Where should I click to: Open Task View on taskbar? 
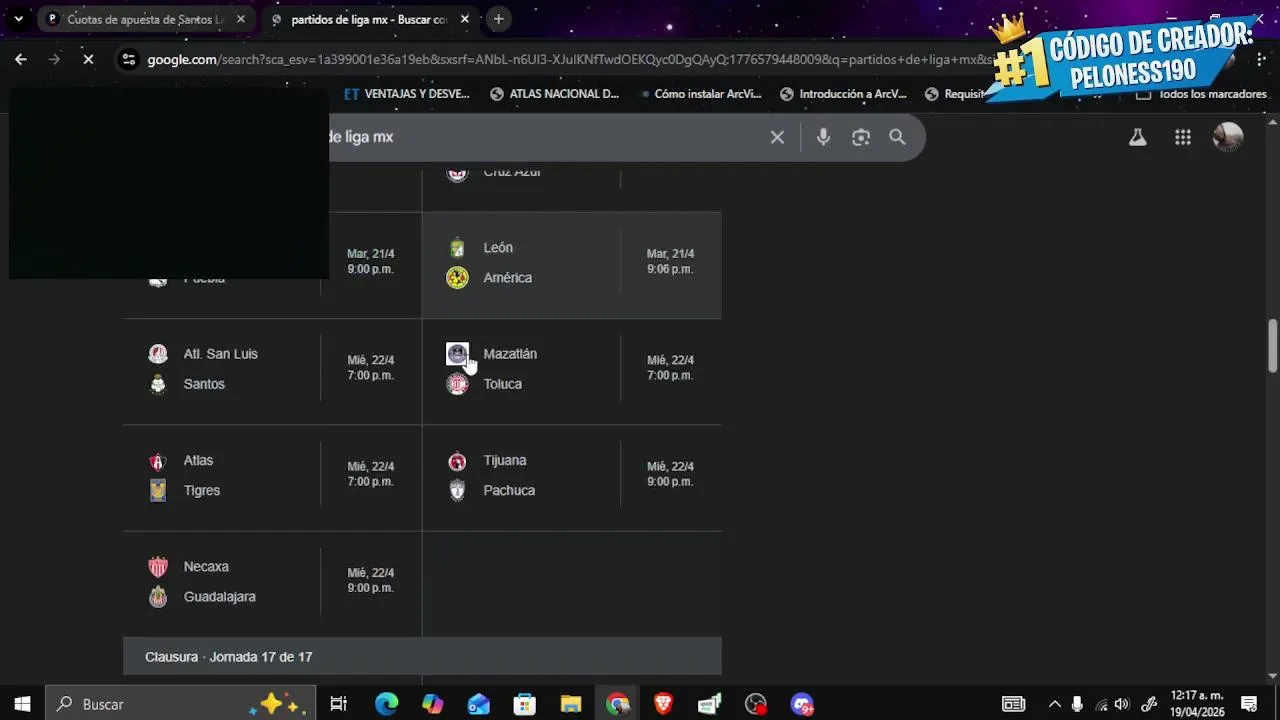[x=338, y=704]
